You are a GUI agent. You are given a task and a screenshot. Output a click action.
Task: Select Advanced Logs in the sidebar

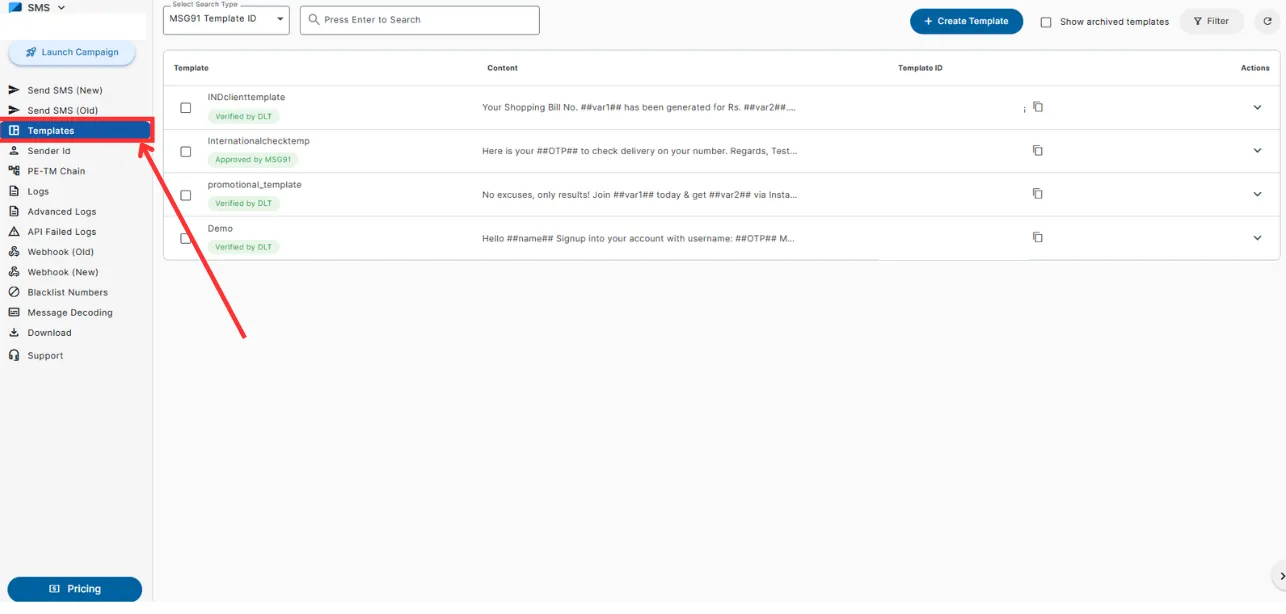click(x=62, y=211)
